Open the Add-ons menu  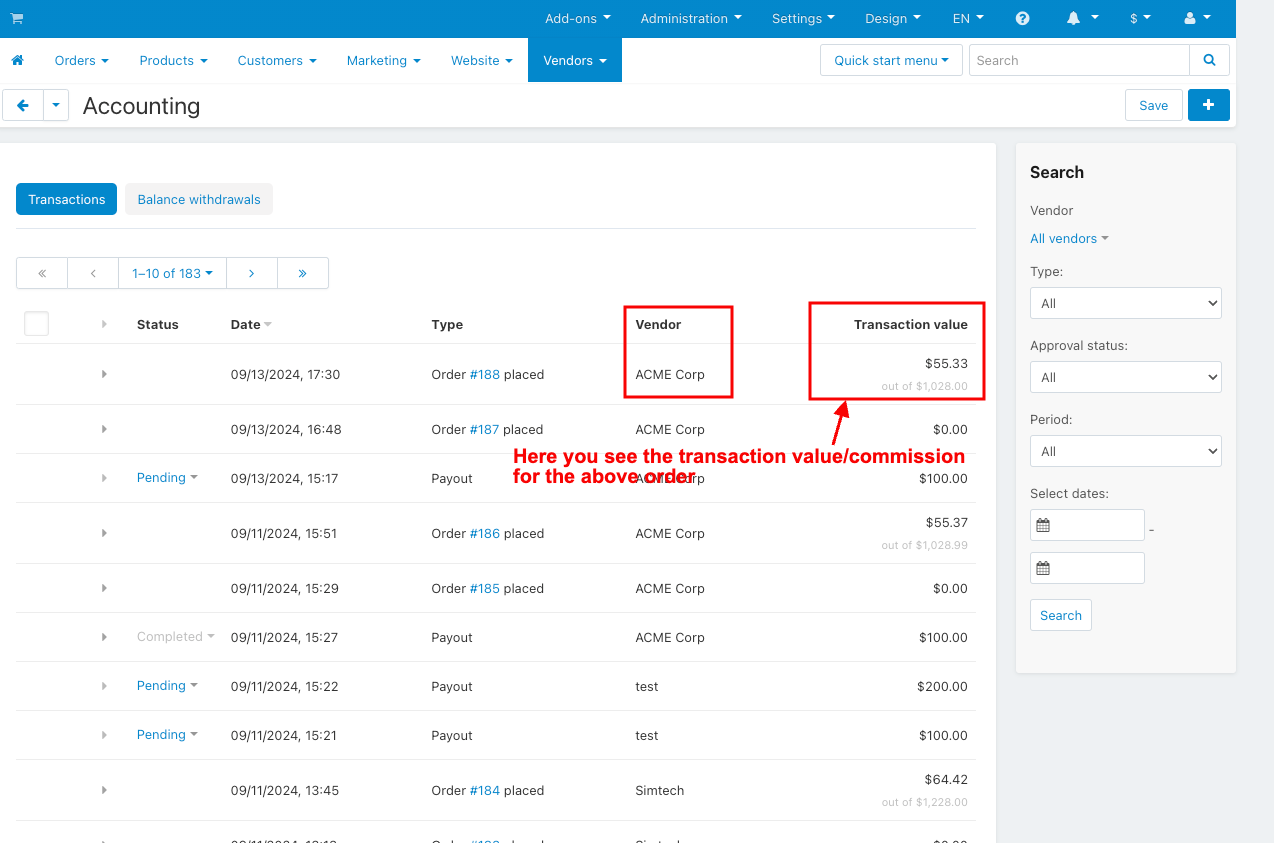tap(577, 19)
